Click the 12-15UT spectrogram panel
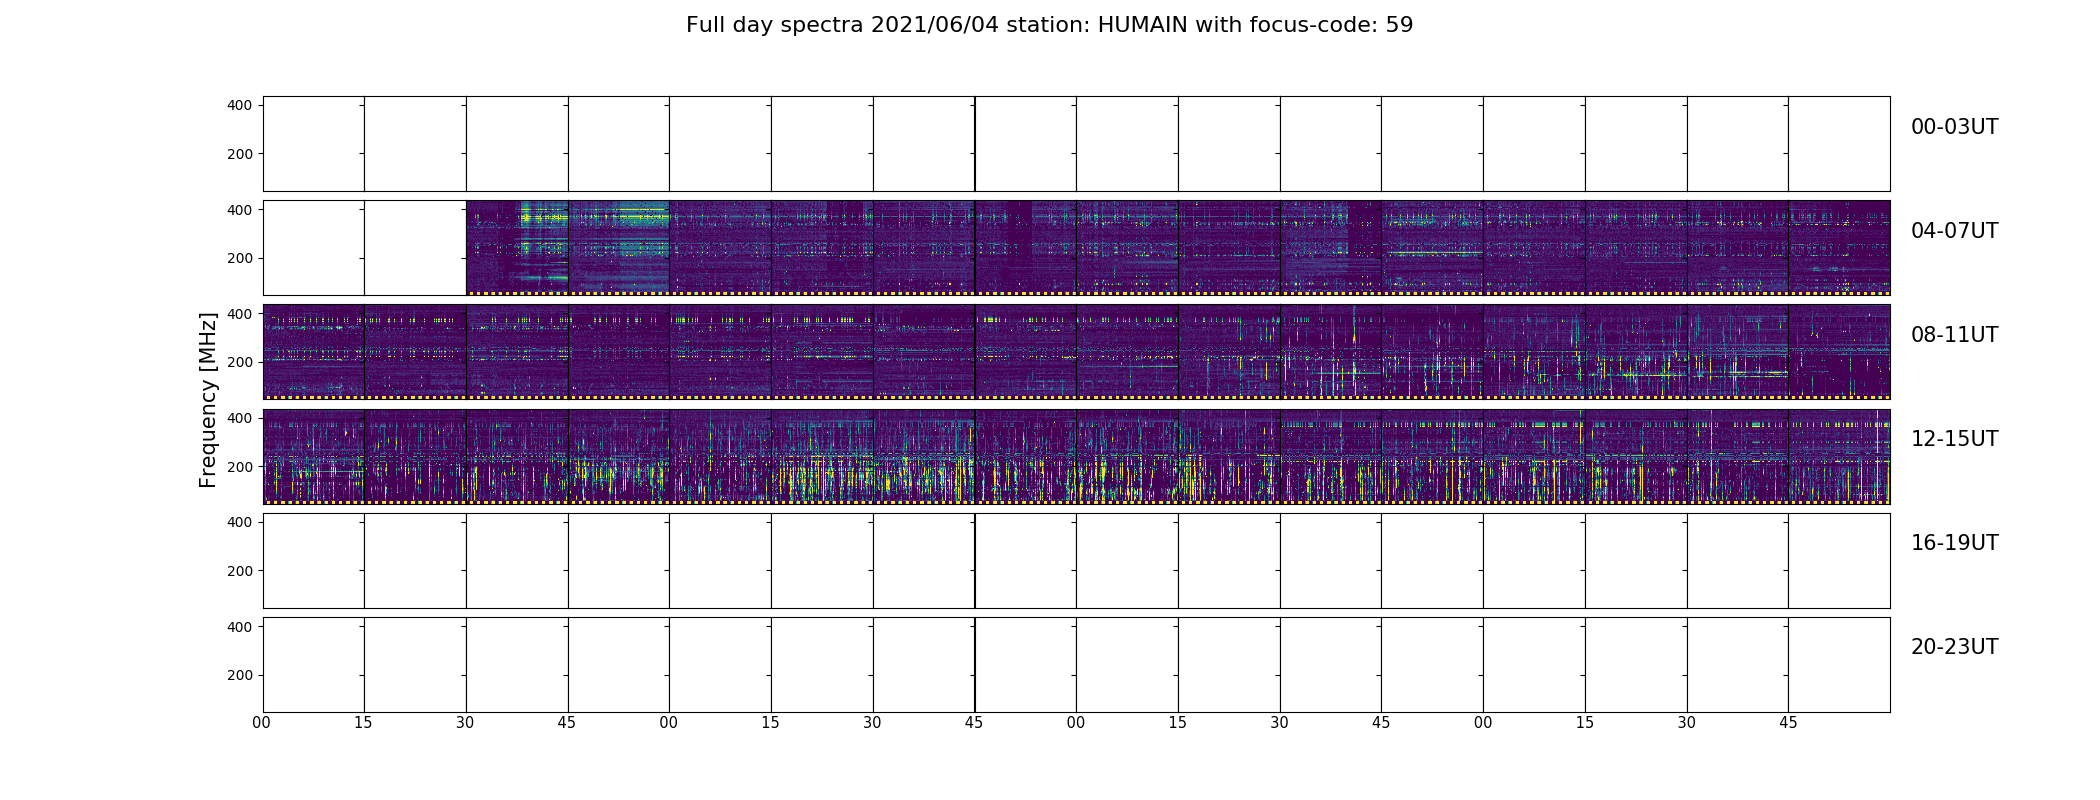Screen dimensions: 2100x800 [1076, 456]
